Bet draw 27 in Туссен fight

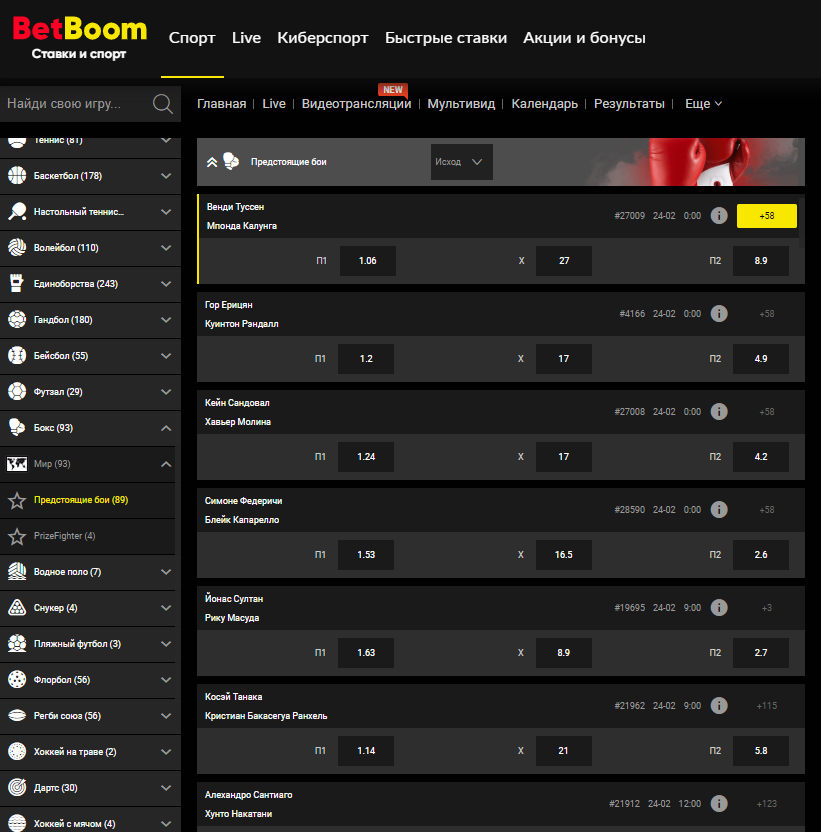click(564, 261)
